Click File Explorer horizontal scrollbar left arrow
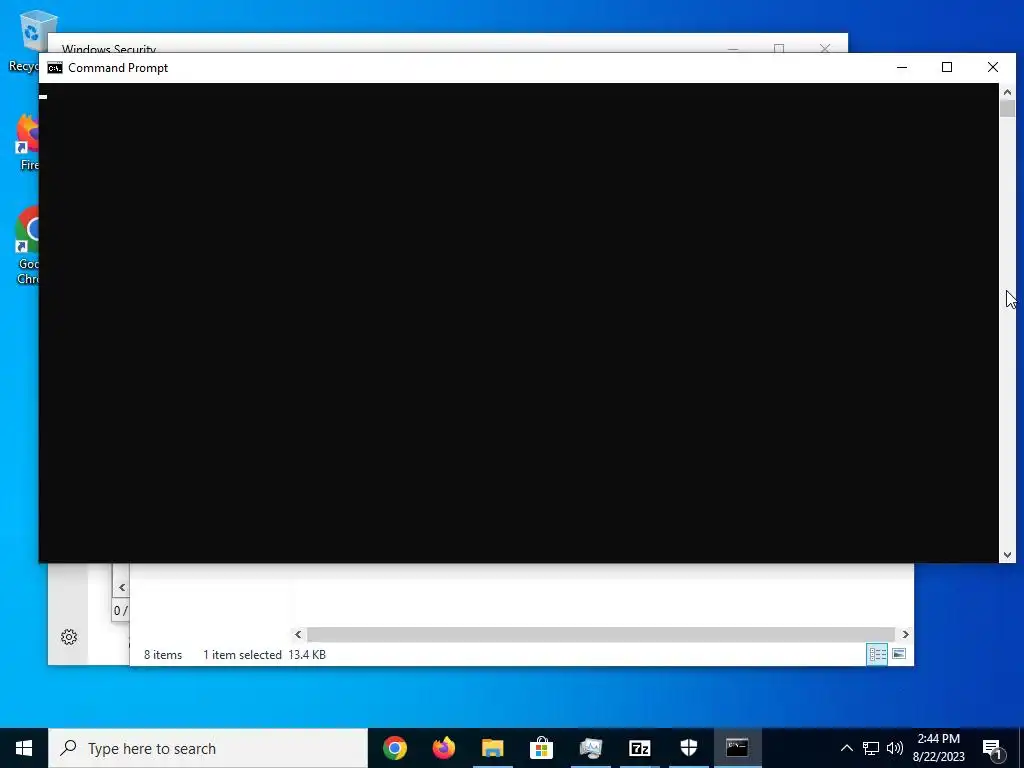 coord(298,634)
